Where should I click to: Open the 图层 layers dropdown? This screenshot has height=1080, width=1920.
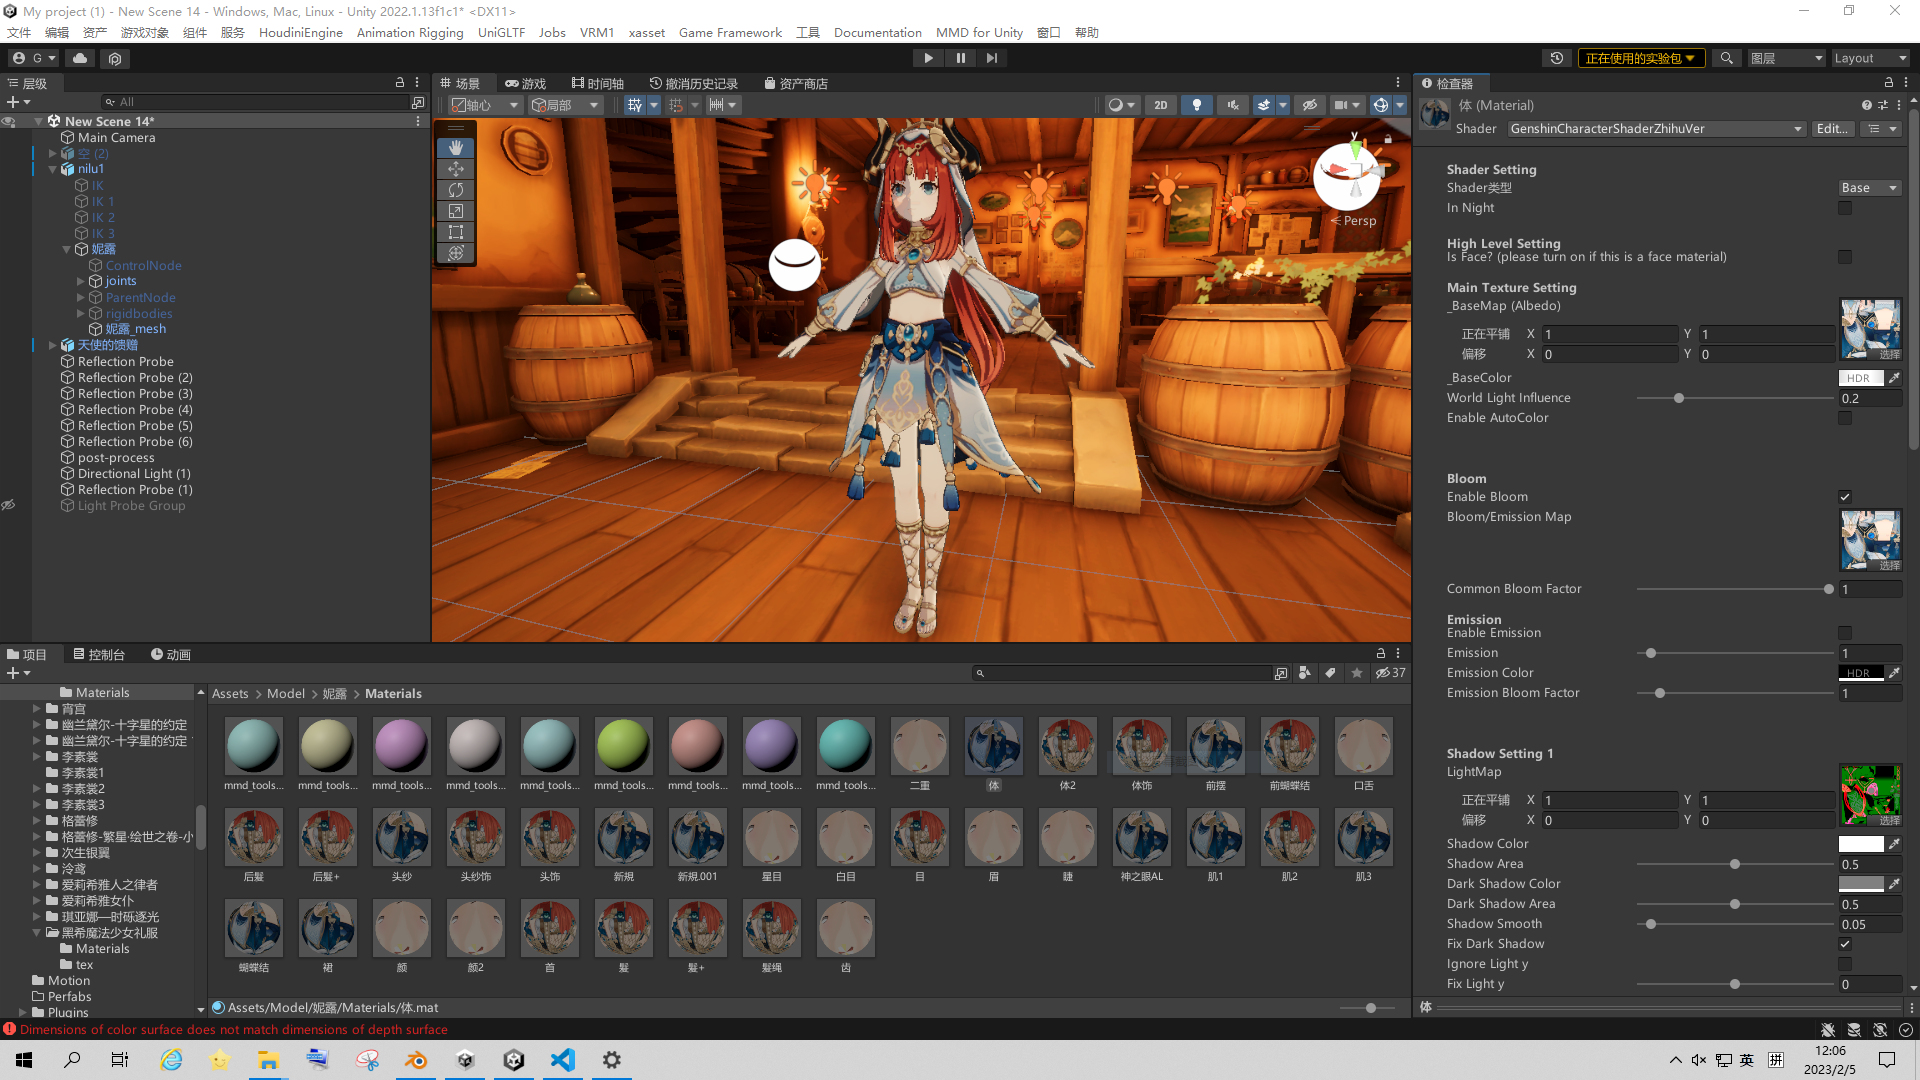1786,58
